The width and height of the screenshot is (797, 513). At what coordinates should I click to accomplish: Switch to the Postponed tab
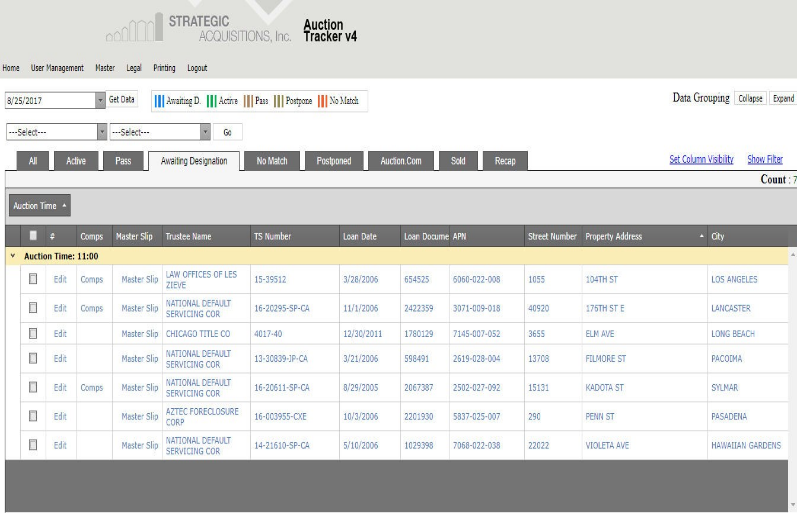333,161
